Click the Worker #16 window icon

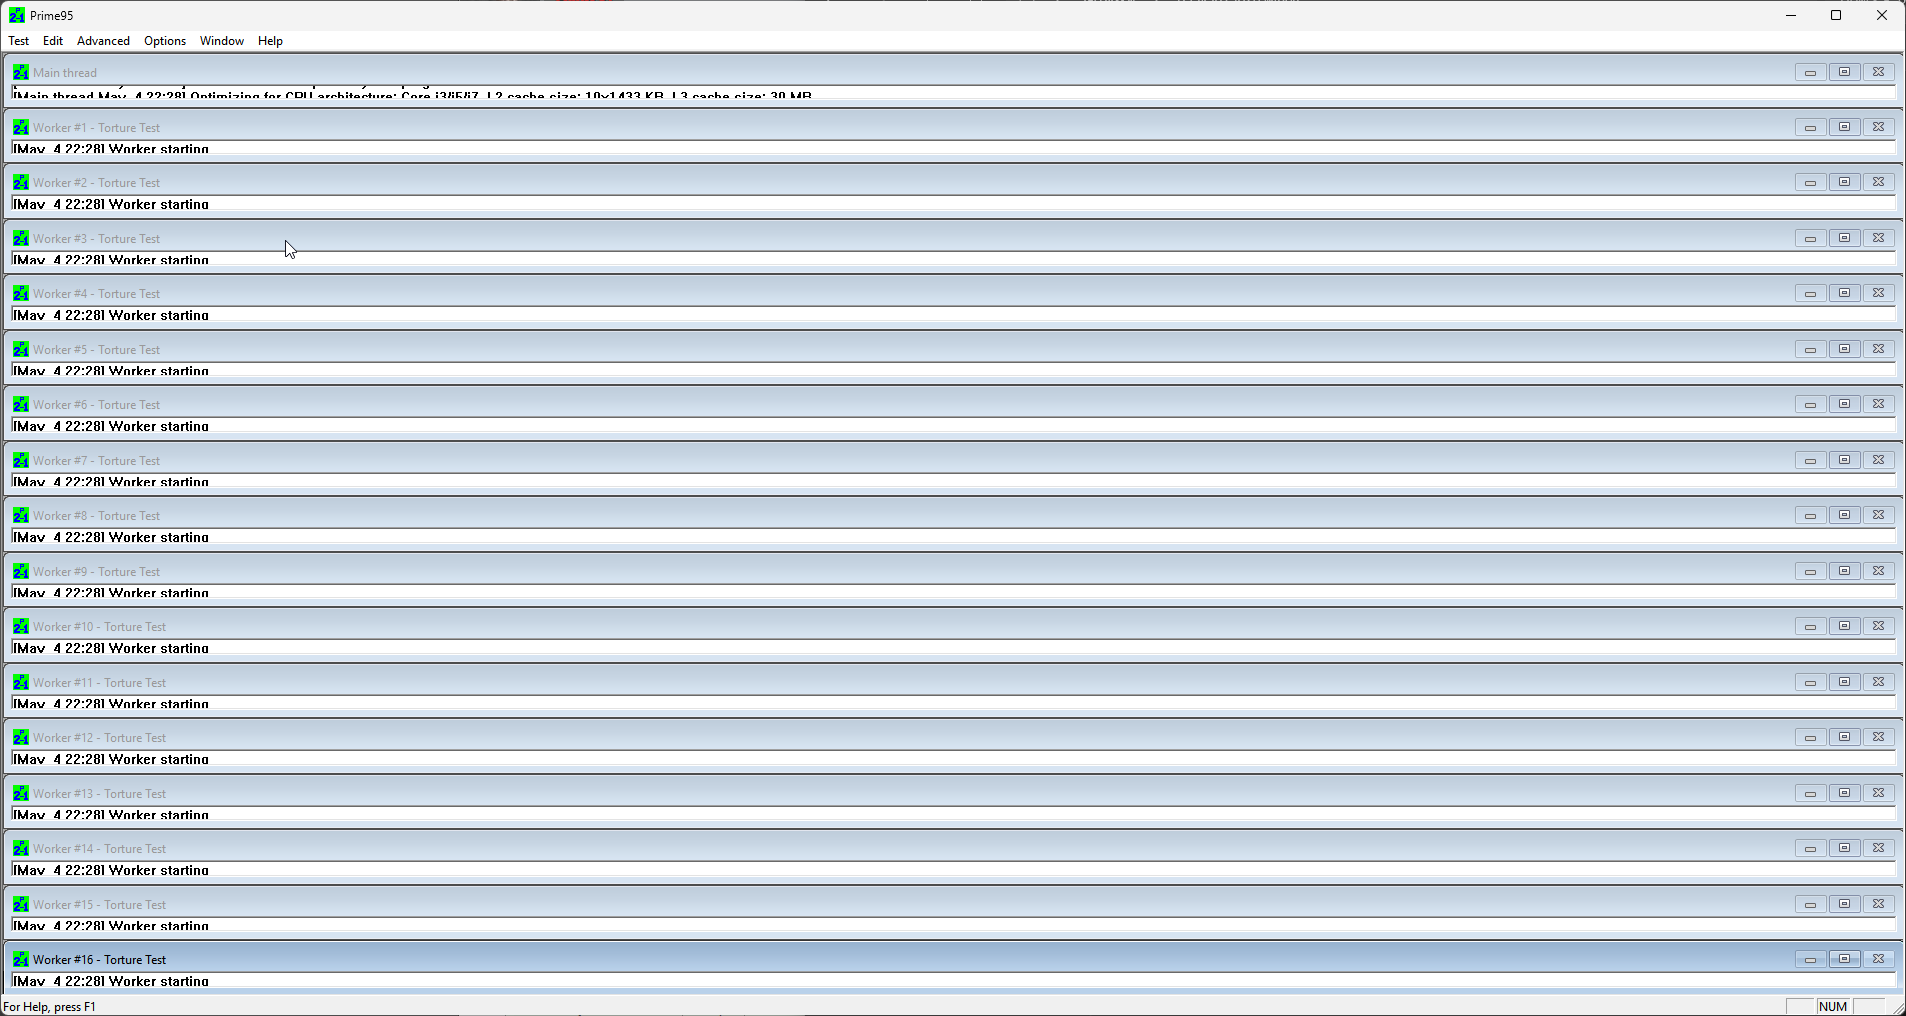21,959
